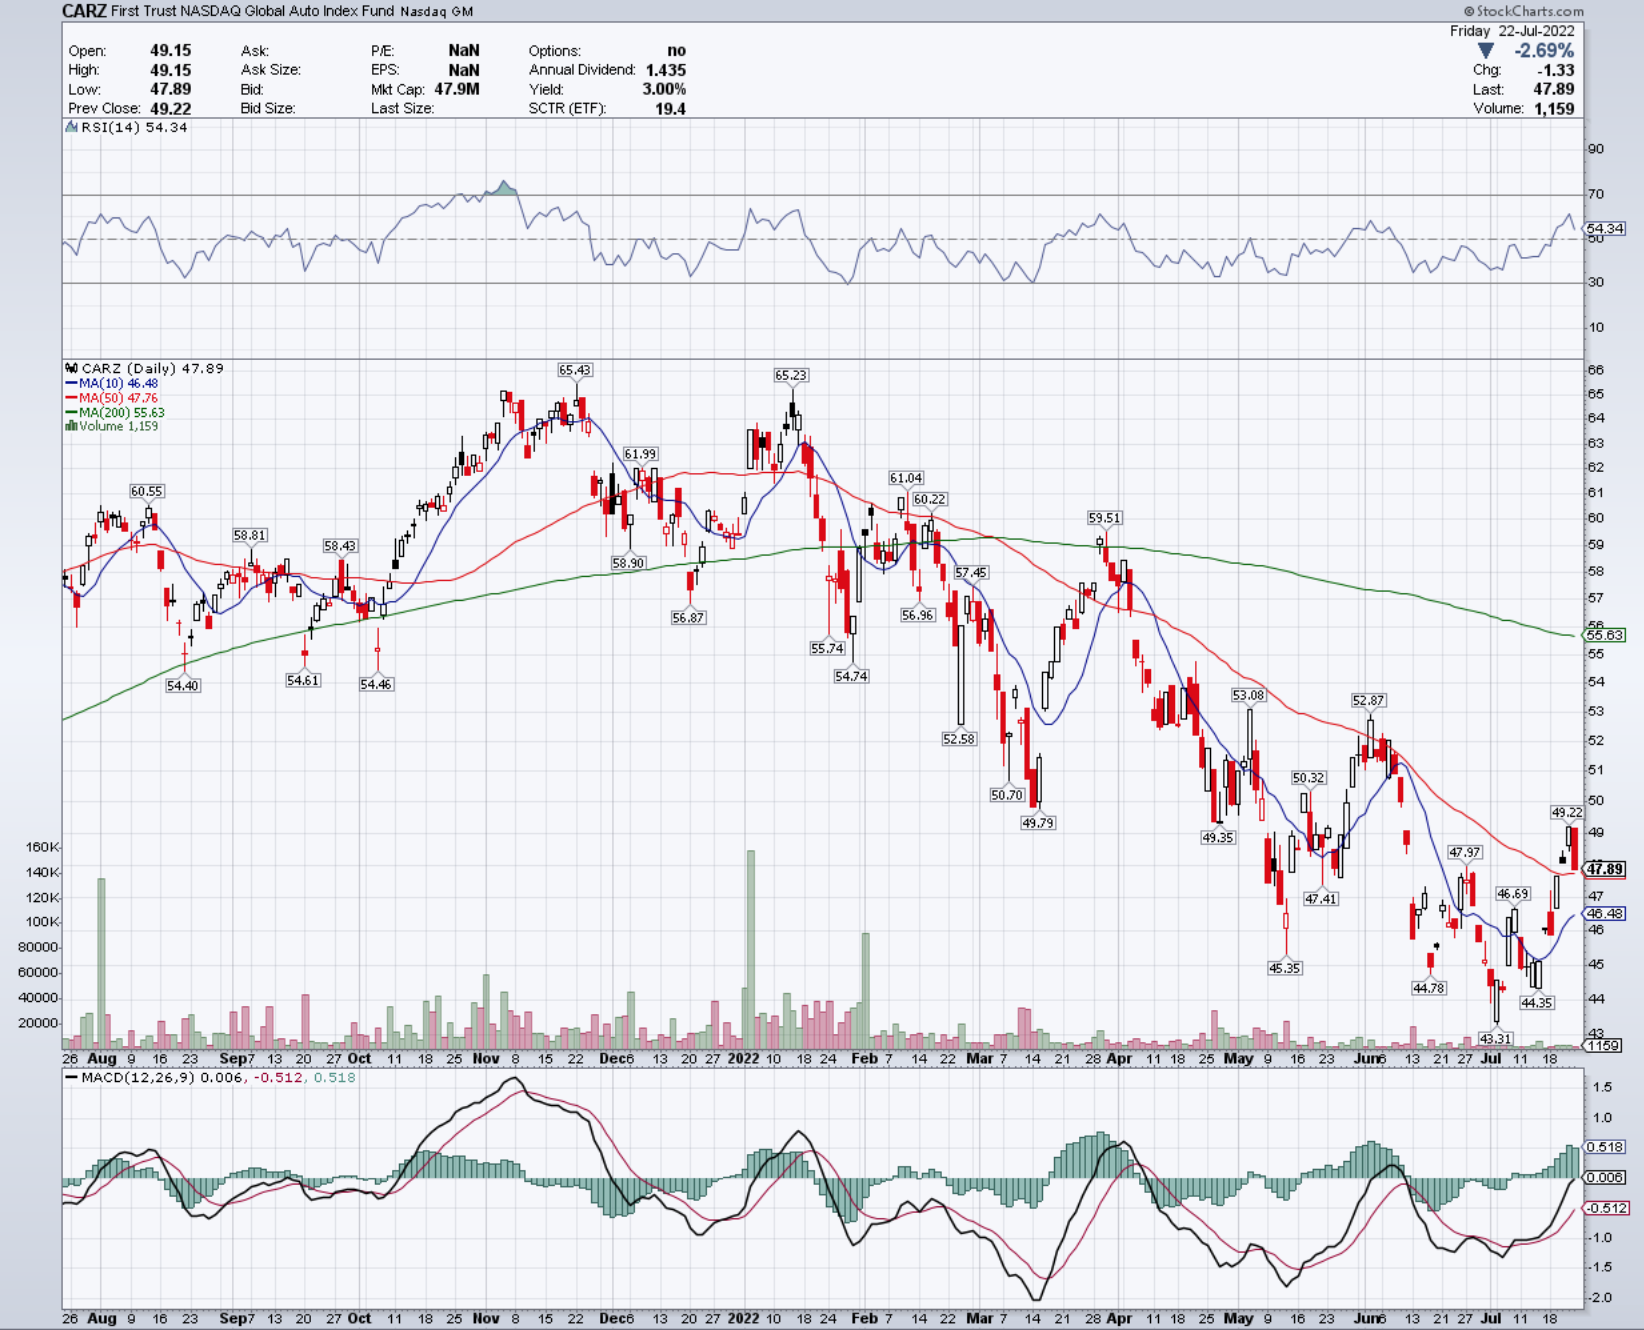
Task: Click the 47.41 price label
Action: click(x=1321, y=899)
